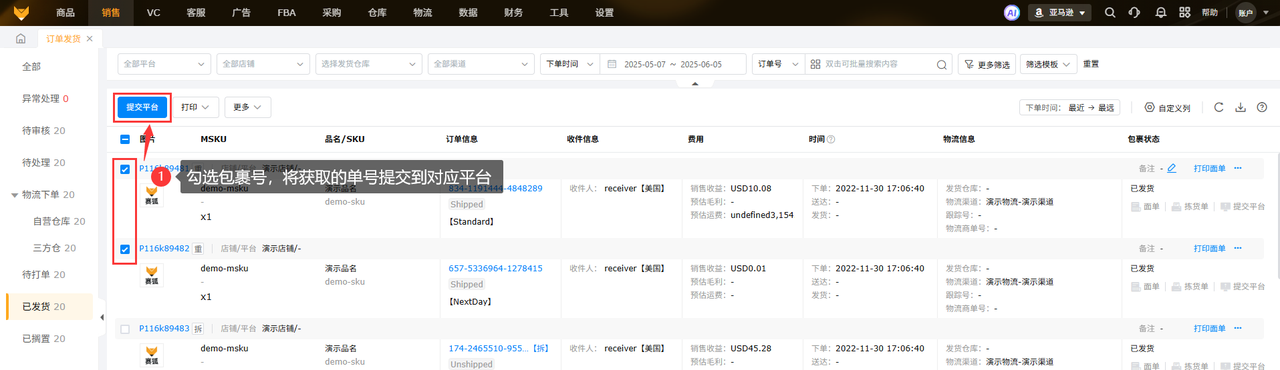Open the 更多 dropdown button
1280x370 pixels.
point(247,106)
